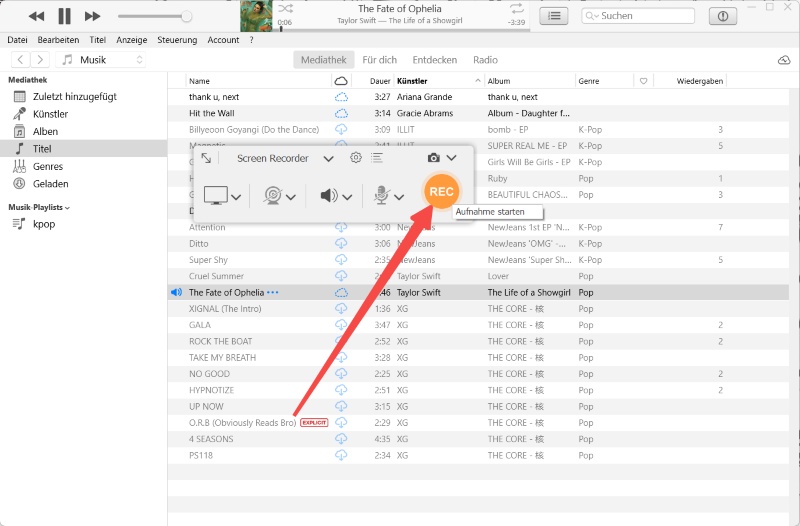The image size is (800, 526).
Task: Open the Titel menu in menu bar
Action: pos(97,40)
